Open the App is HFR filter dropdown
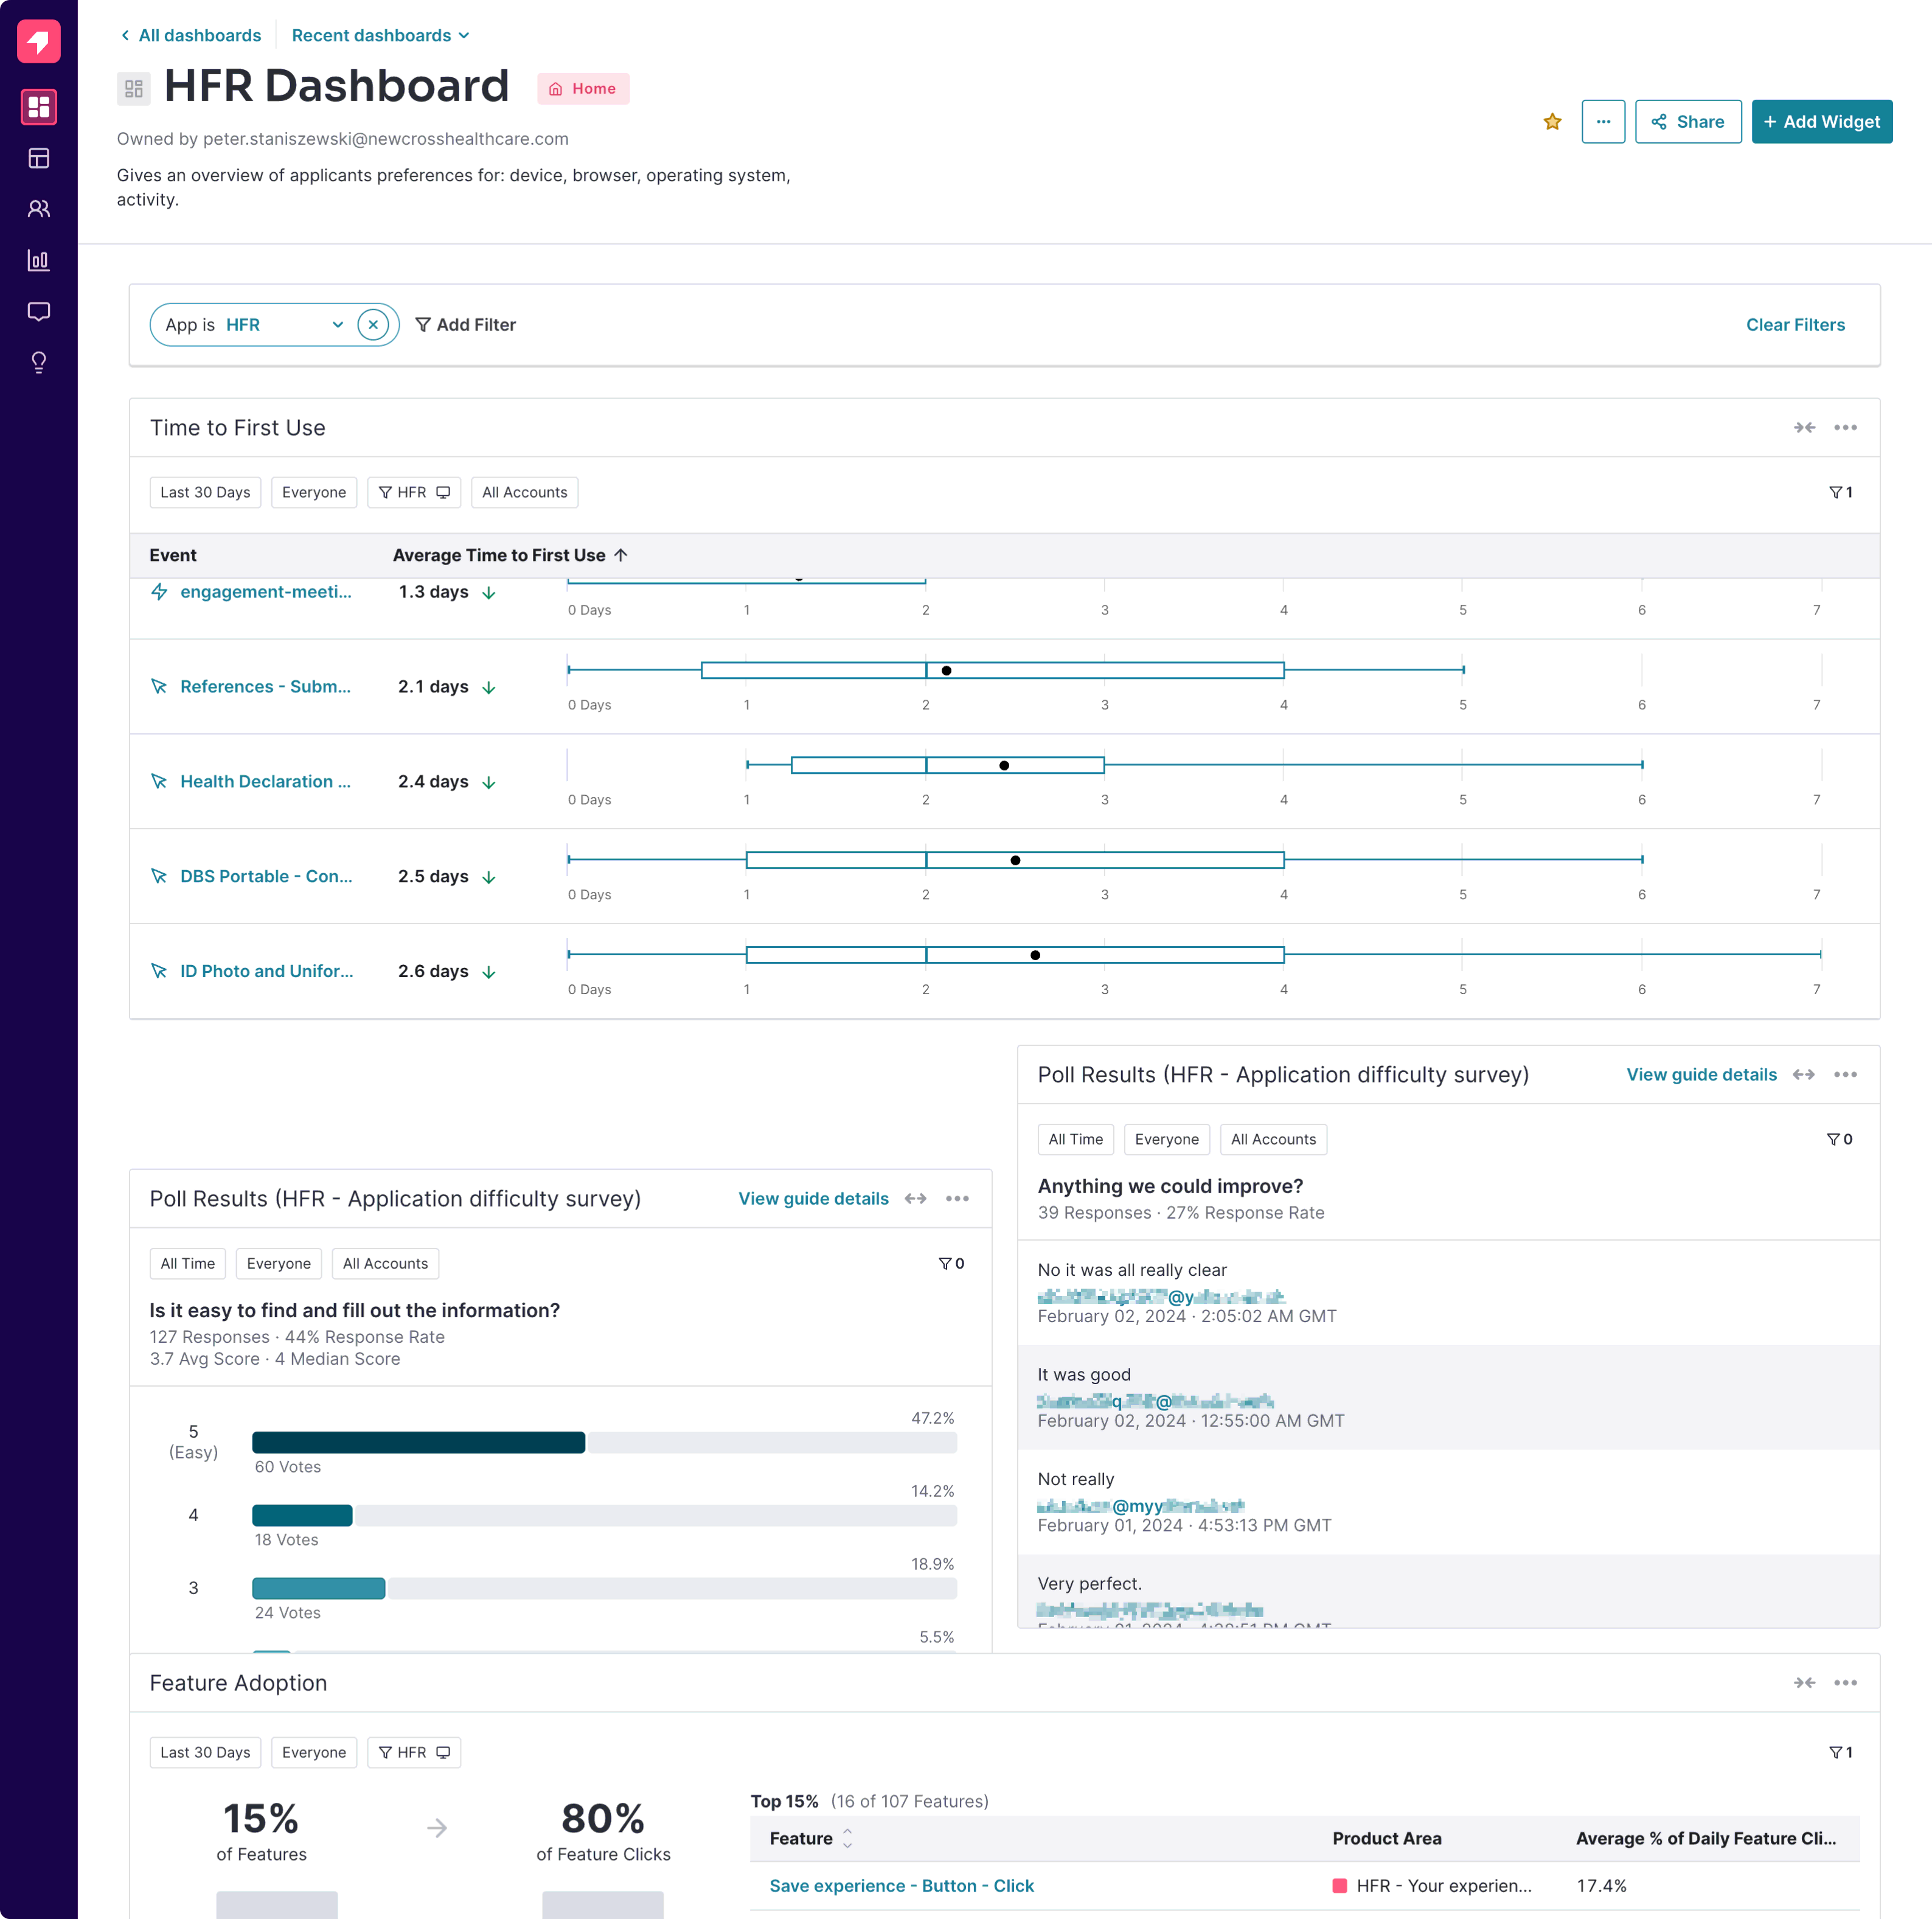The width and height of the screenshot is (1932, 1919). [337, 324]
